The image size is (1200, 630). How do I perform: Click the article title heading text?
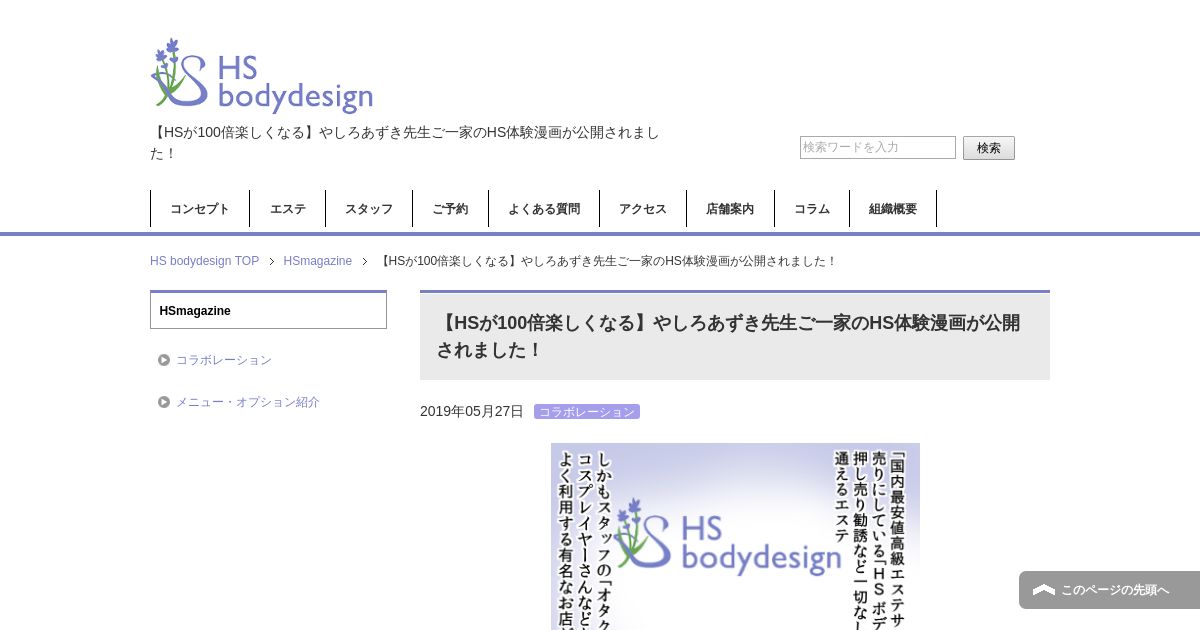click(x=728, y=336)
